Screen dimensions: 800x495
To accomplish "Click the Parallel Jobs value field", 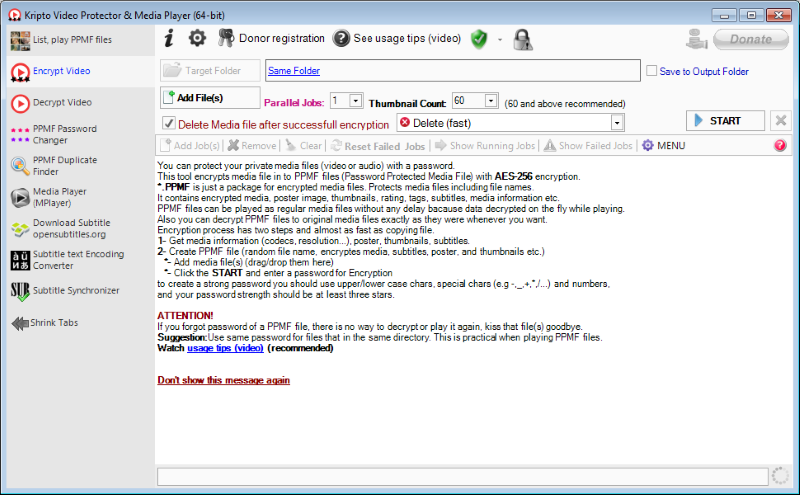I will tap(340, 101).
